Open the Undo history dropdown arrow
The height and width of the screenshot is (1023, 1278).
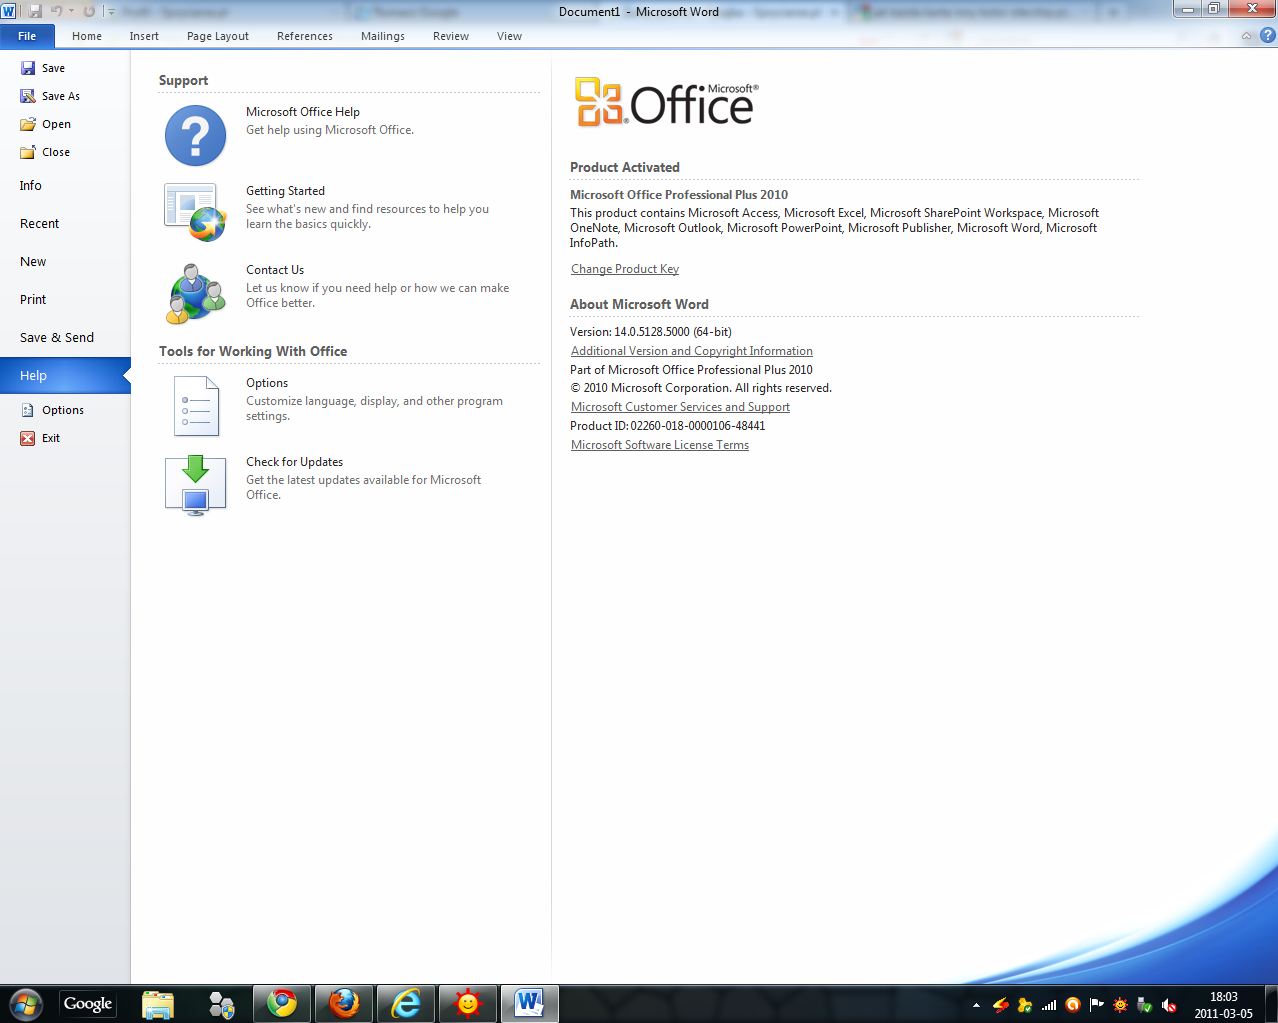(71, 11)
